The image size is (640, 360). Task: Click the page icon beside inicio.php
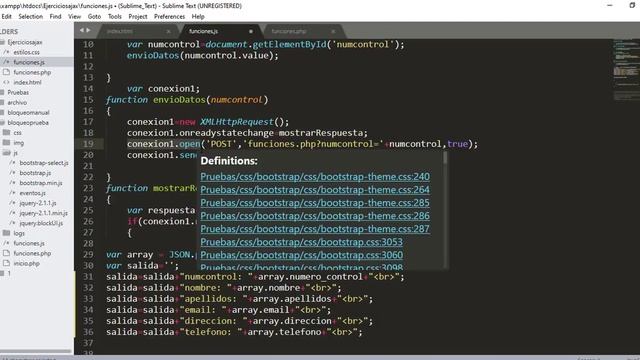[x=6, y=263]
